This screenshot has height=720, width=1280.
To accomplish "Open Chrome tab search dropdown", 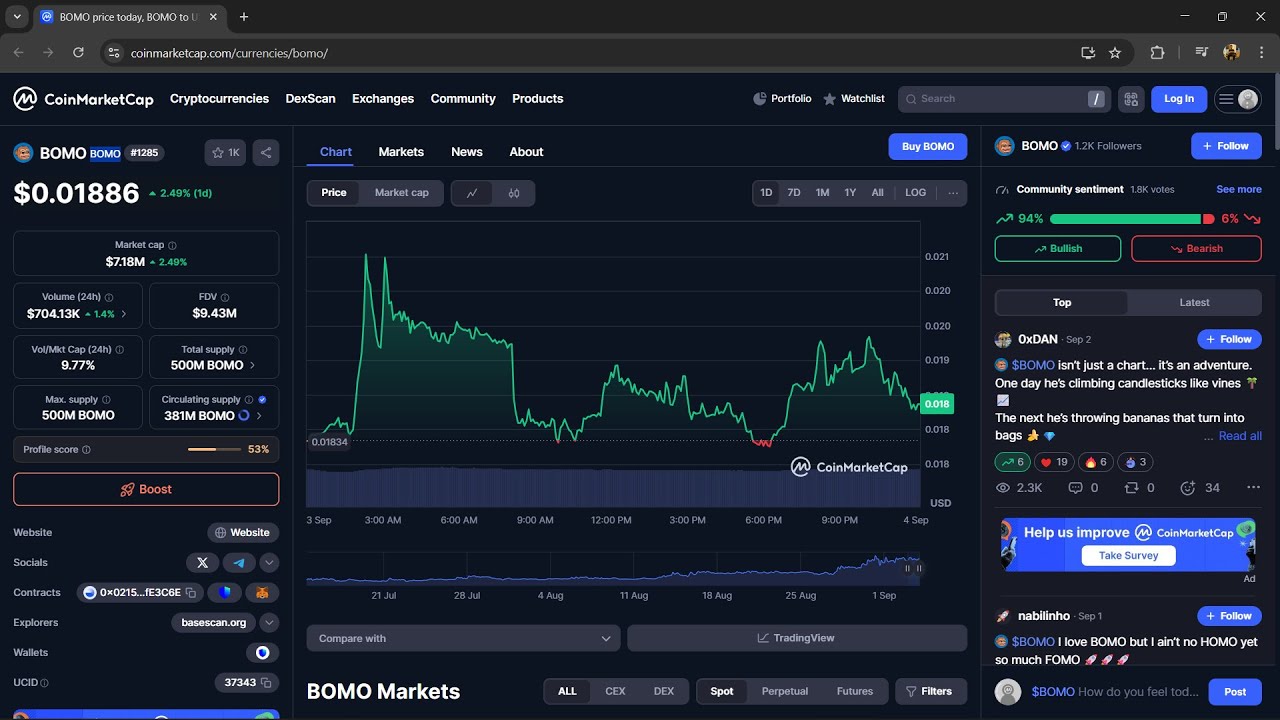I will [x=17, y=17].
